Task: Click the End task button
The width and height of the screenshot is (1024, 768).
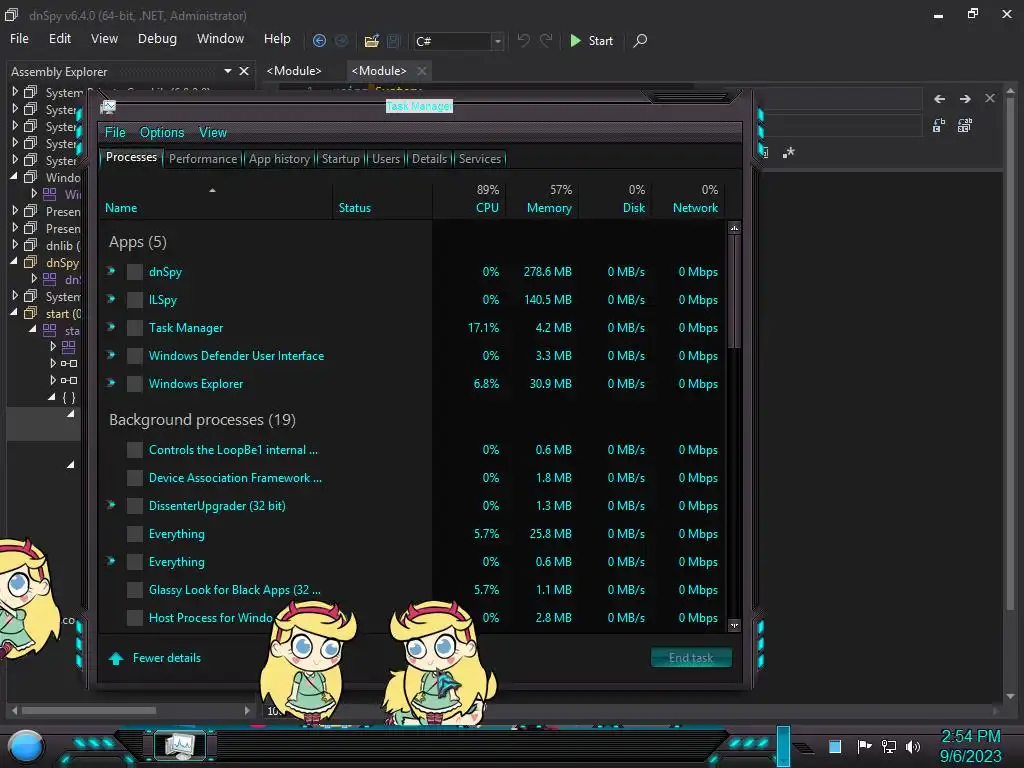Action: [x=691, y=658]
